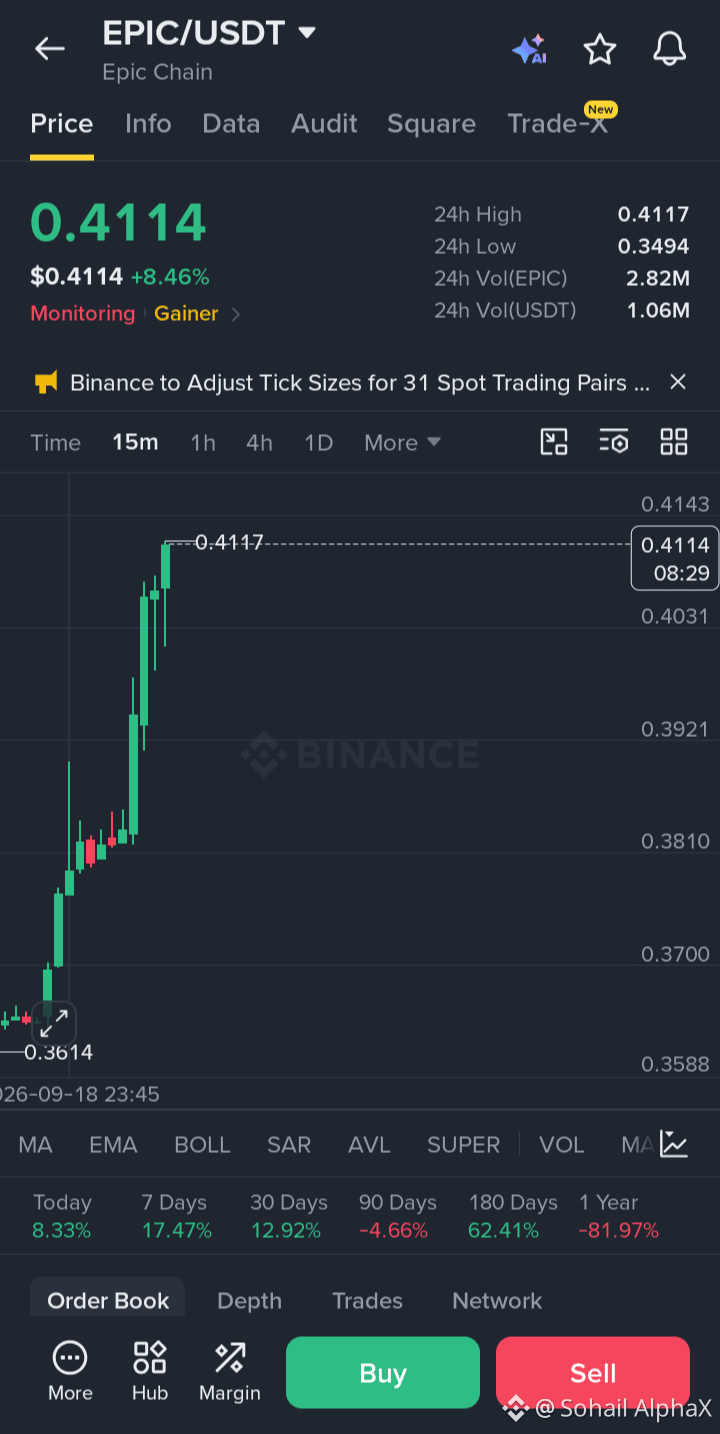Switch to the Audit tab
The image size is (720, 1434).
324,124
